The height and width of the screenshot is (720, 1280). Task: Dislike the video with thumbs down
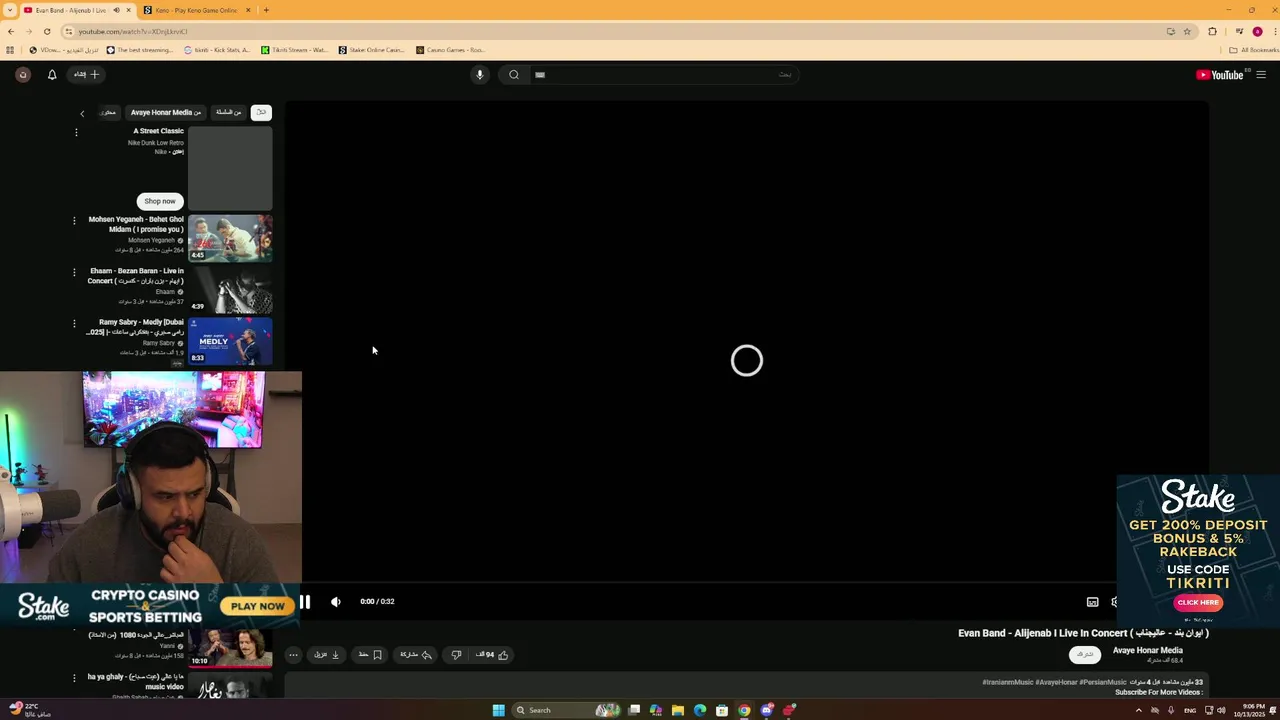pos(456,655)
